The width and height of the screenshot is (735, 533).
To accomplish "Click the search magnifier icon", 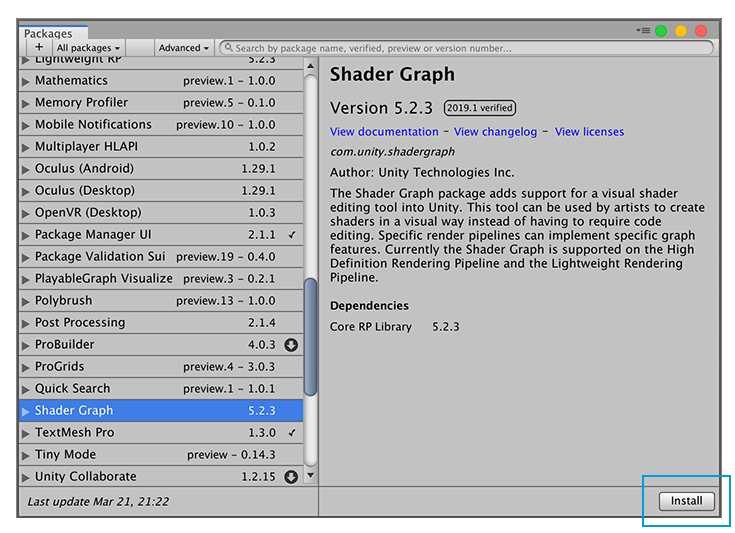I will [229, 48].
